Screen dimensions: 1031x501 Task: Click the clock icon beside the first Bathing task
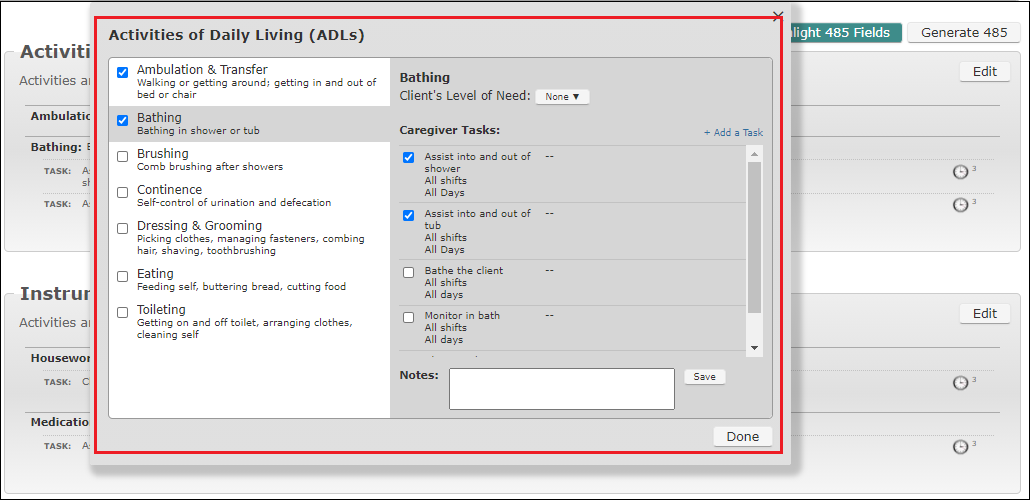pos(960,172)
